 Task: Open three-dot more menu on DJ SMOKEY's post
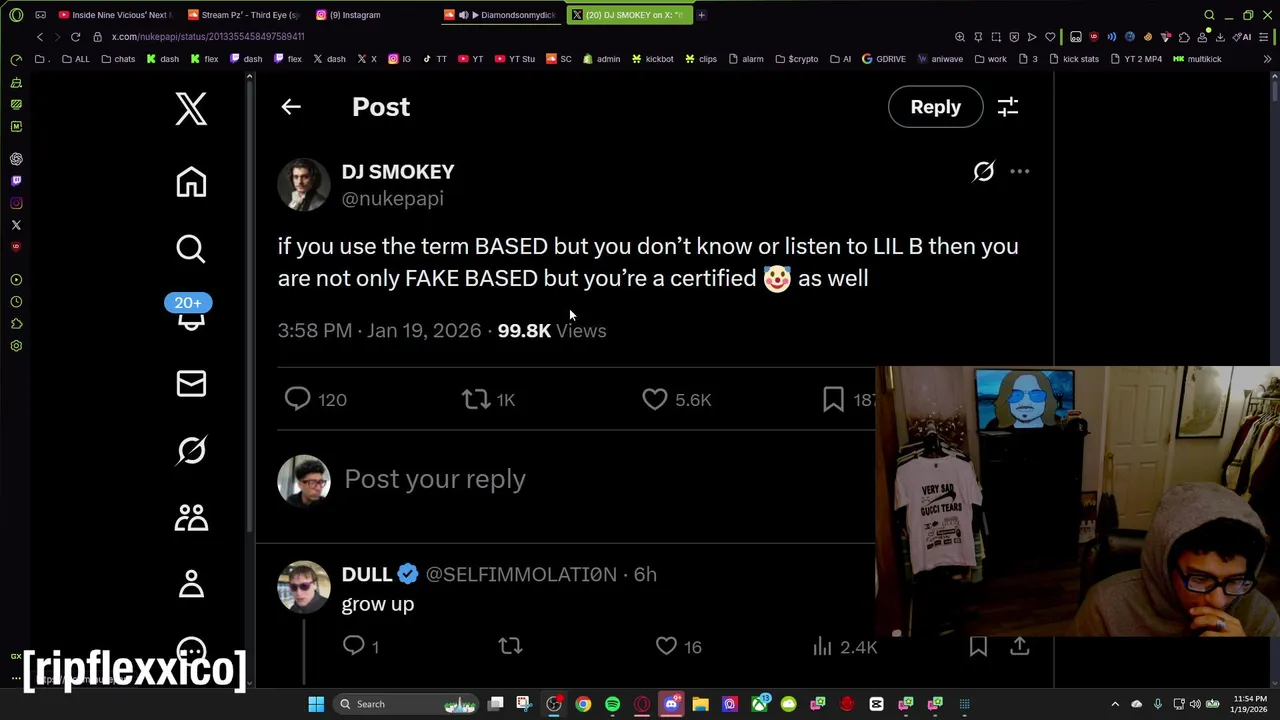[x=1019, y=172]
